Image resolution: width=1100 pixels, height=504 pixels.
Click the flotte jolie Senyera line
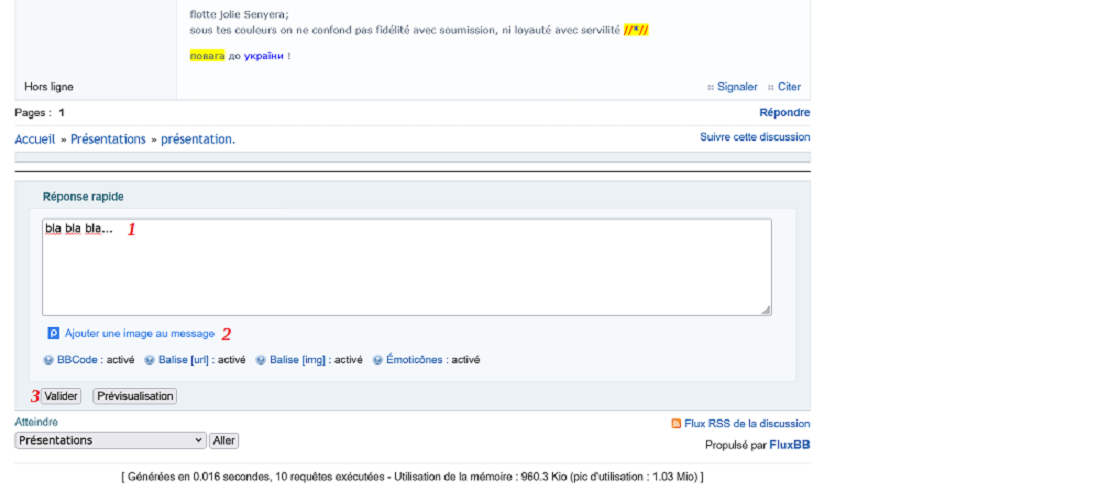coord(239,15)
